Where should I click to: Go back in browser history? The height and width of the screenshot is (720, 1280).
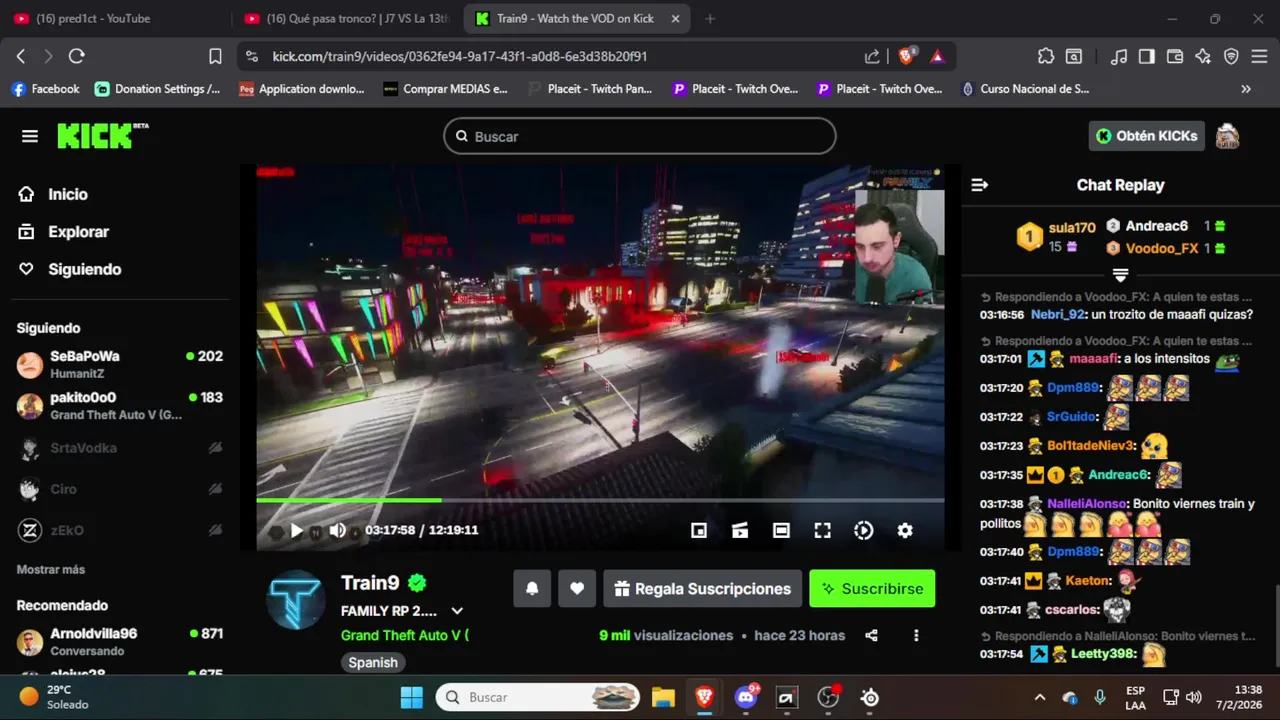coord(21,57)
